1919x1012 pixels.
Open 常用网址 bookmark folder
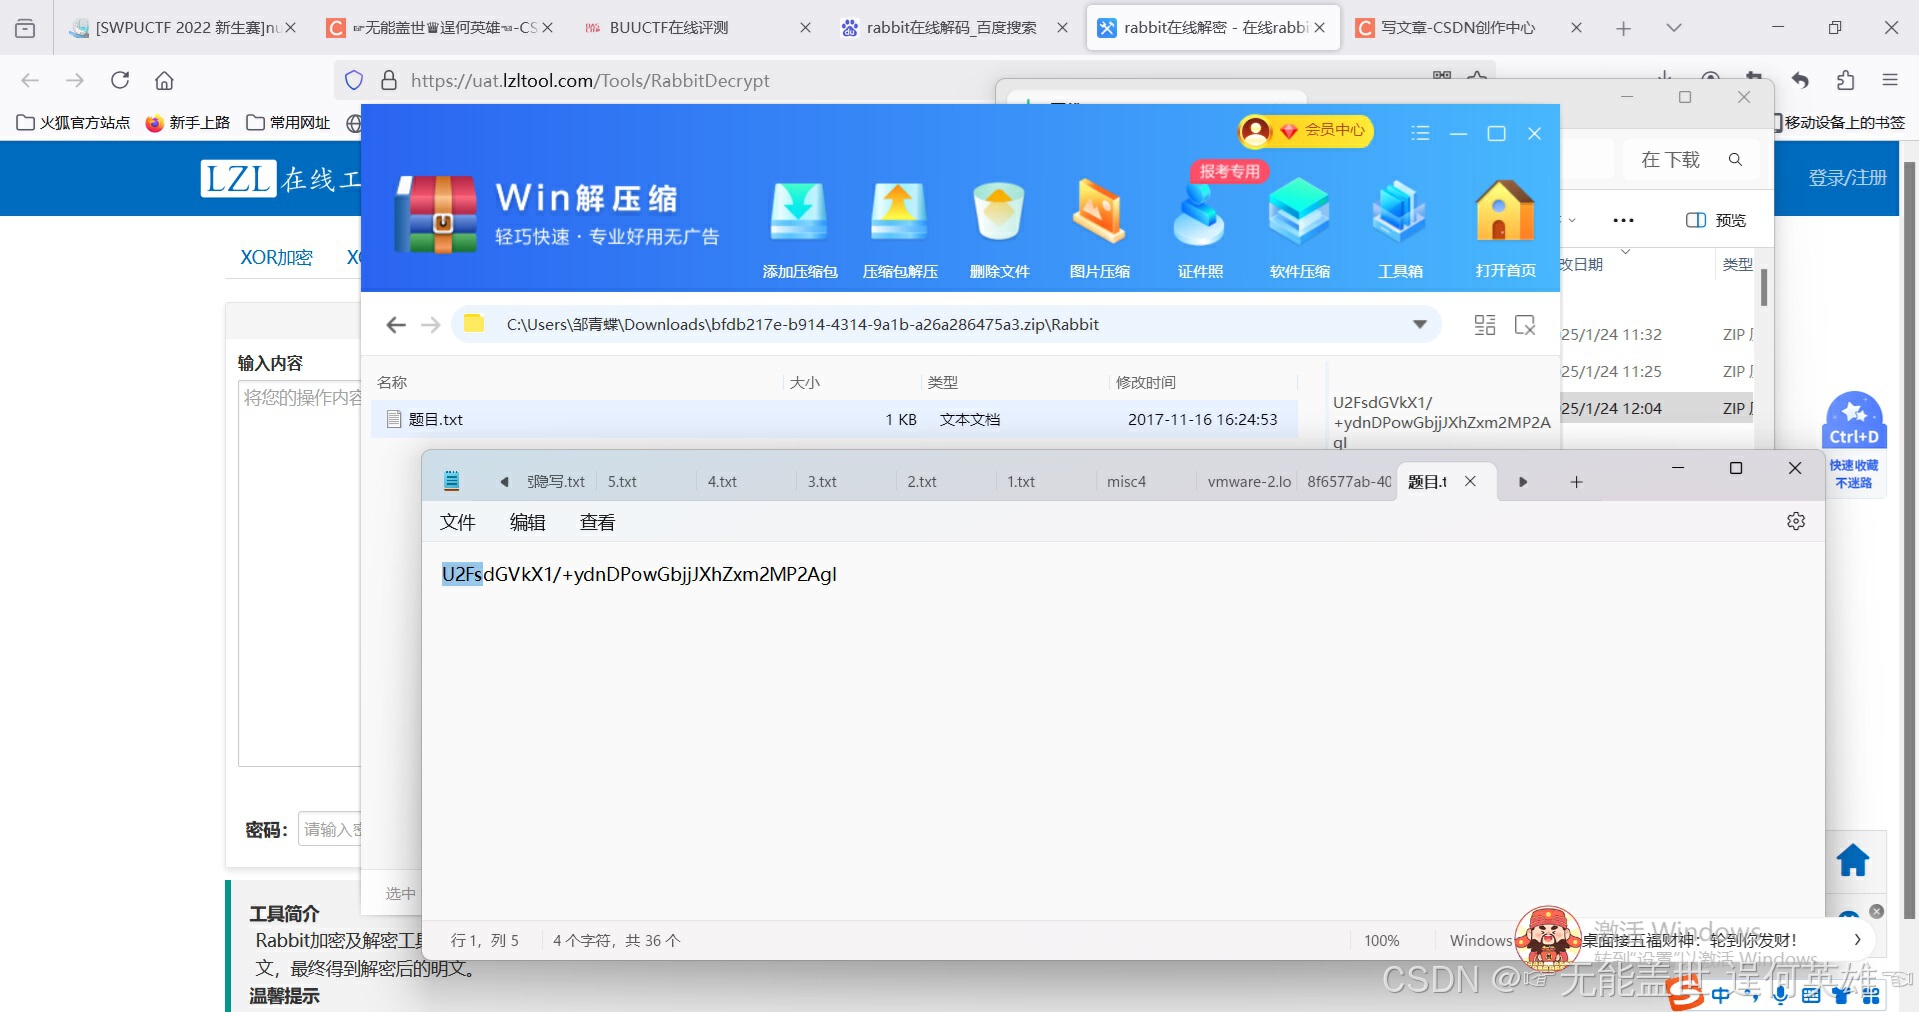[288, 122]
